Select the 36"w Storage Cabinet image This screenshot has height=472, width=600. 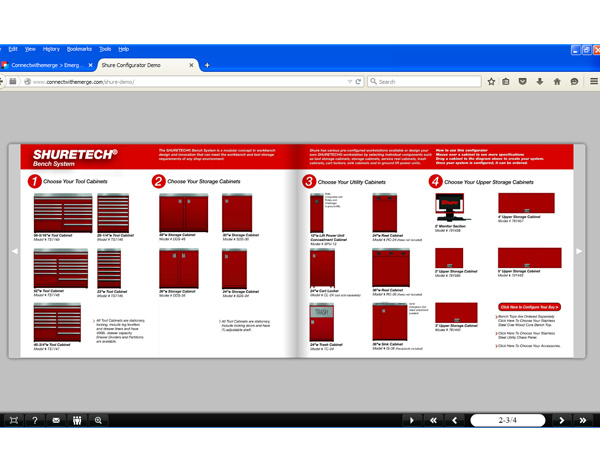coord(179,268)
